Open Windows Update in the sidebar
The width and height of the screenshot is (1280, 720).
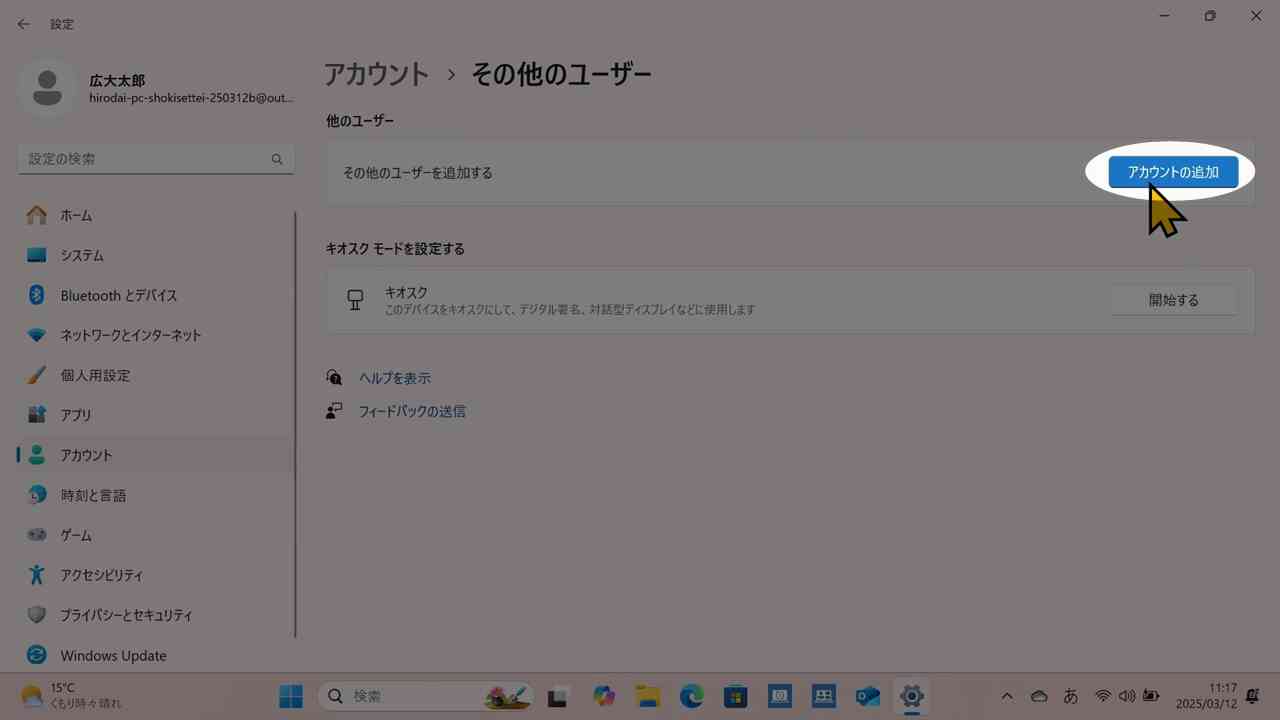point(112,655)
